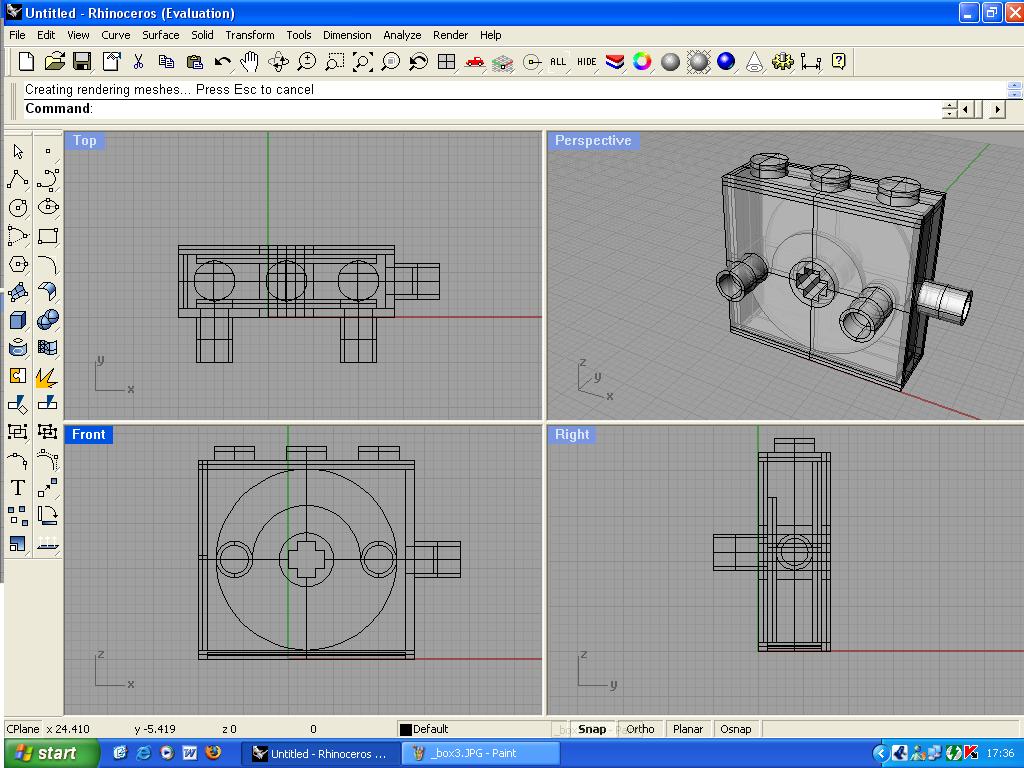Open the Front viewport title menu
Screen dimensions: 1024x768
pos(88,434)
